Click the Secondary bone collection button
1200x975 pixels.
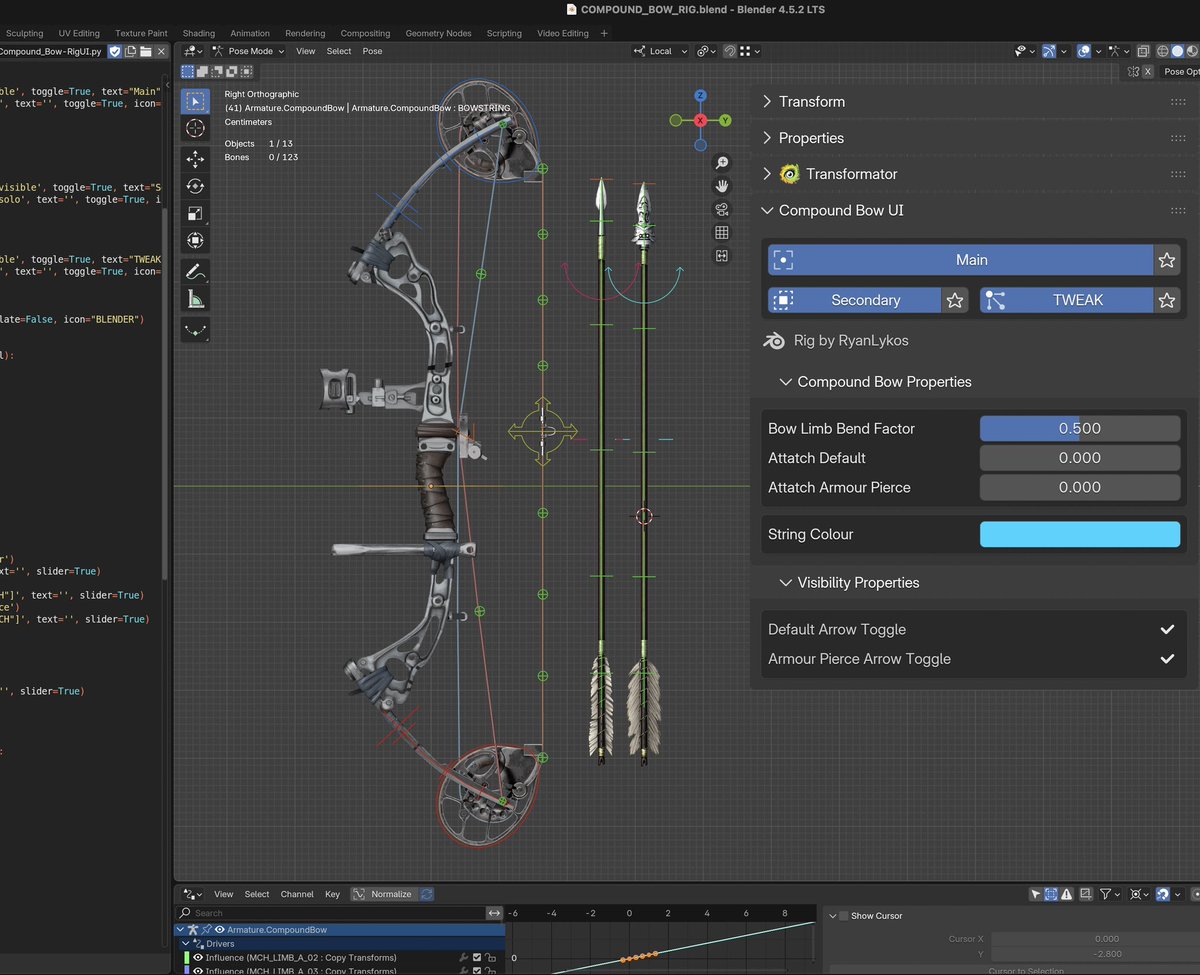tap(854, 300)
